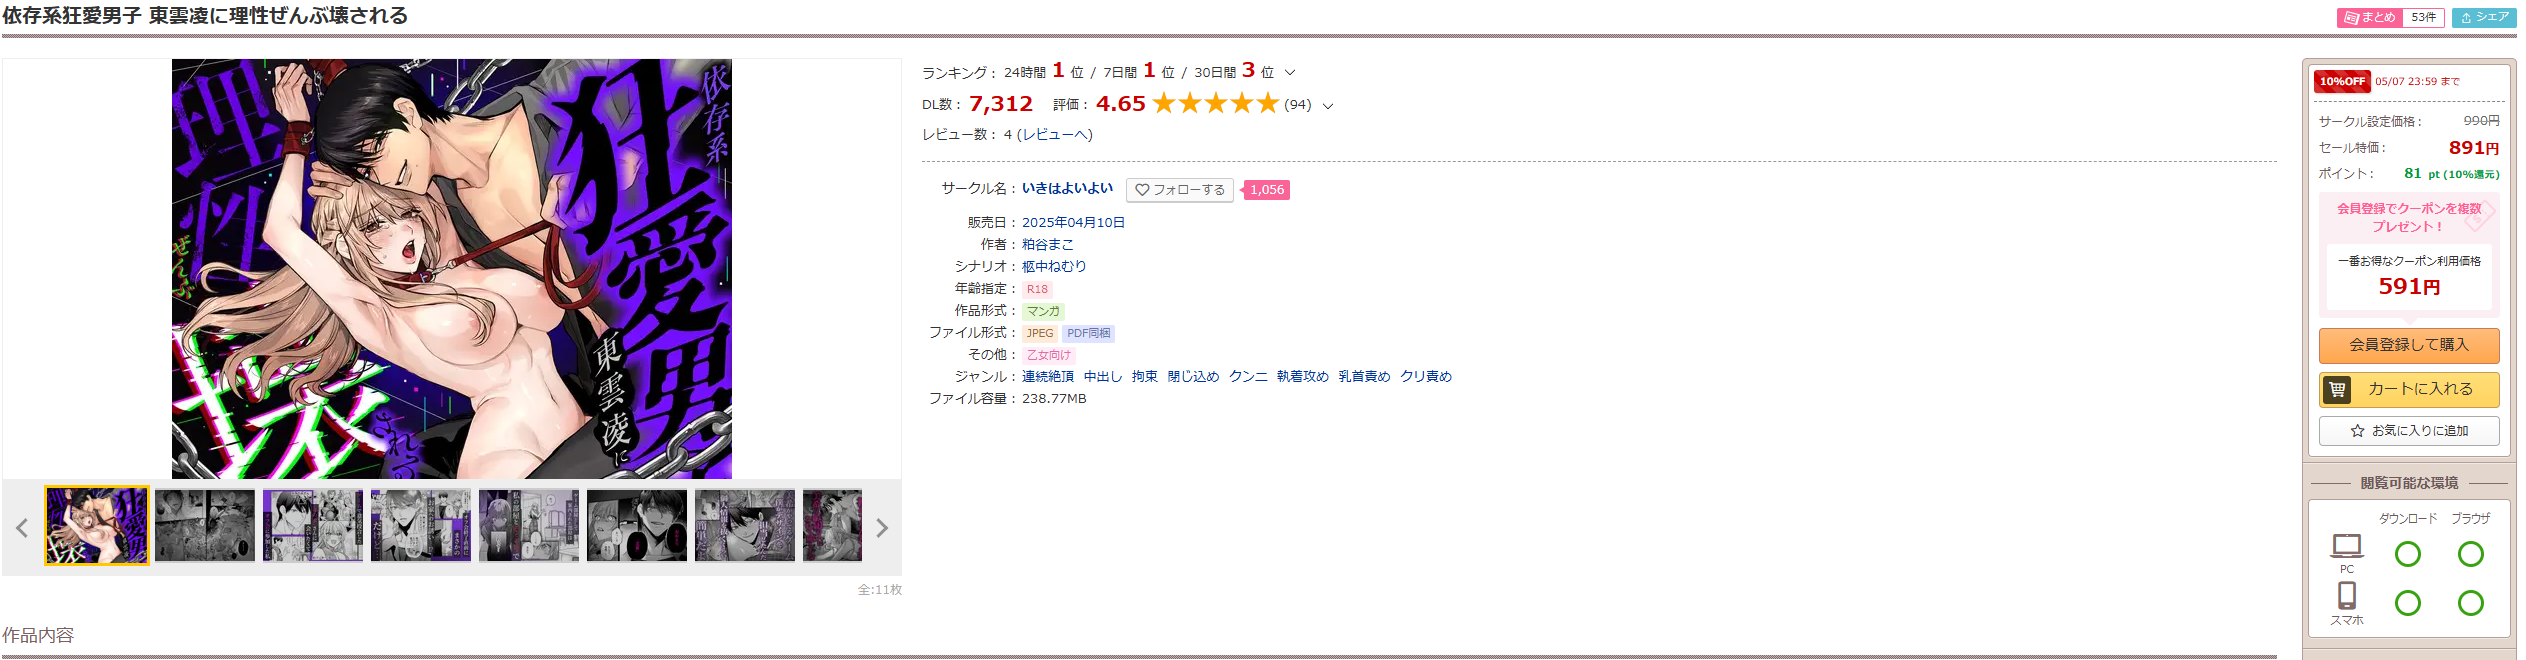Click the follower count badge 1,056
This screenshot has width=2526, height=660.
pos(1266,190)
